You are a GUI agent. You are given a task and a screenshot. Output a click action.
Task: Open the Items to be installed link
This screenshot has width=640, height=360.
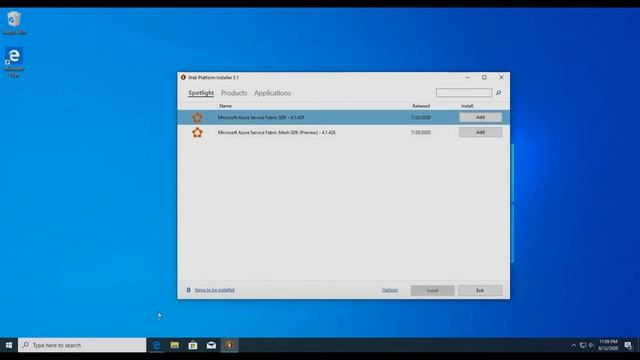click(x=215, y=290)
